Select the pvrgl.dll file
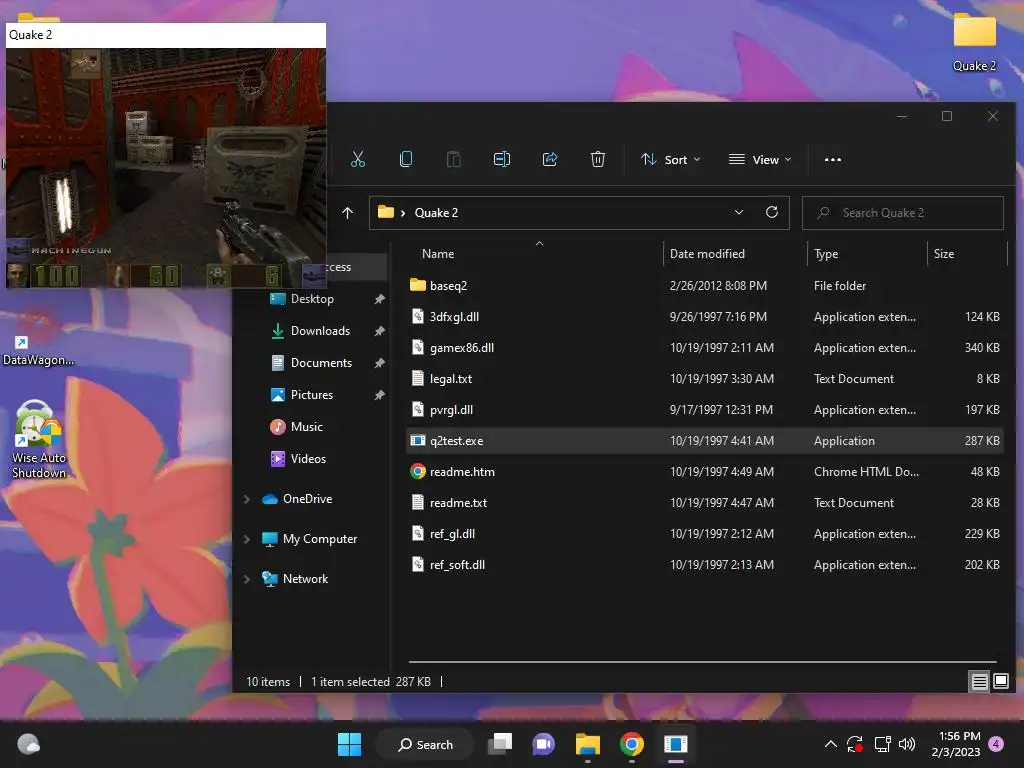Viewport: 1024px width, 768px height. click(x=705, y=409)
